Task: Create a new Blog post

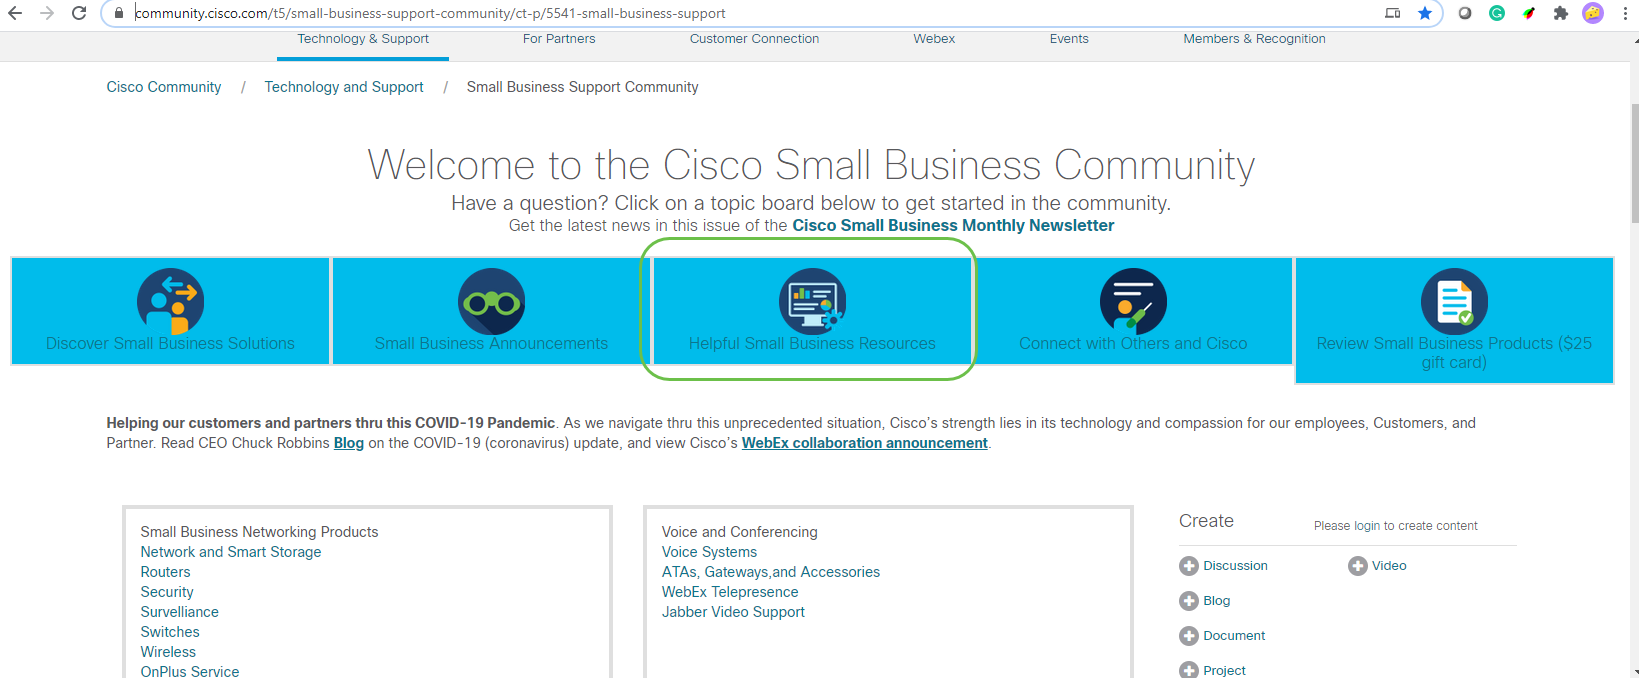Action: (1217, 601)
